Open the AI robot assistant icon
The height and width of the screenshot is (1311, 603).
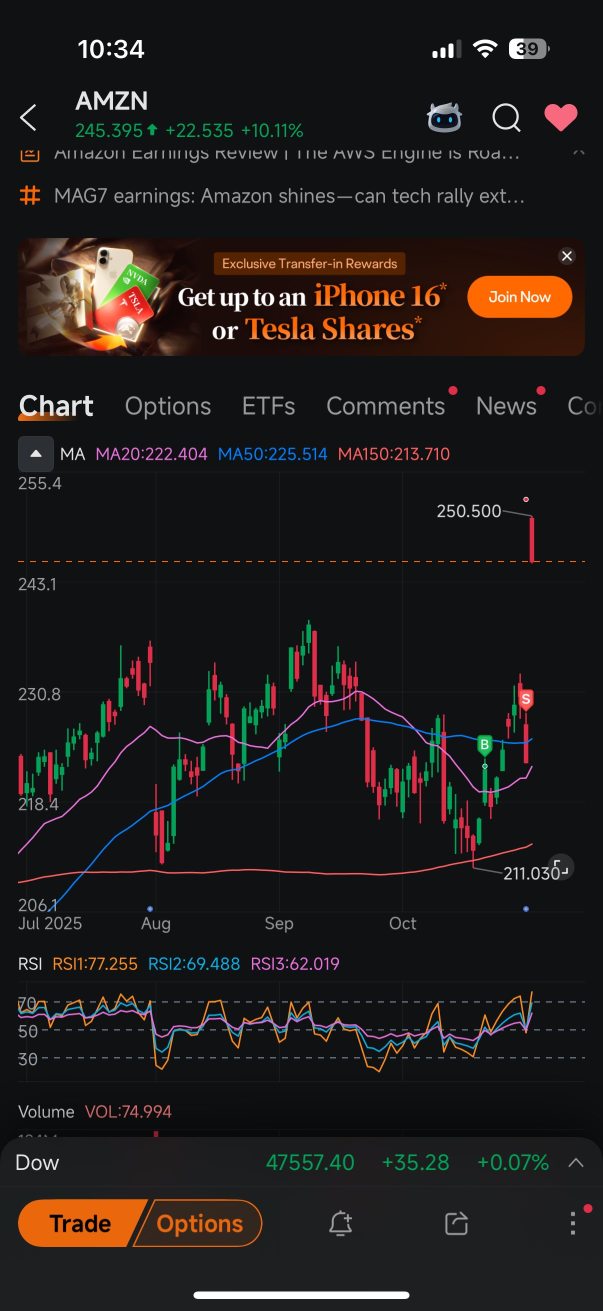point(444,118)
